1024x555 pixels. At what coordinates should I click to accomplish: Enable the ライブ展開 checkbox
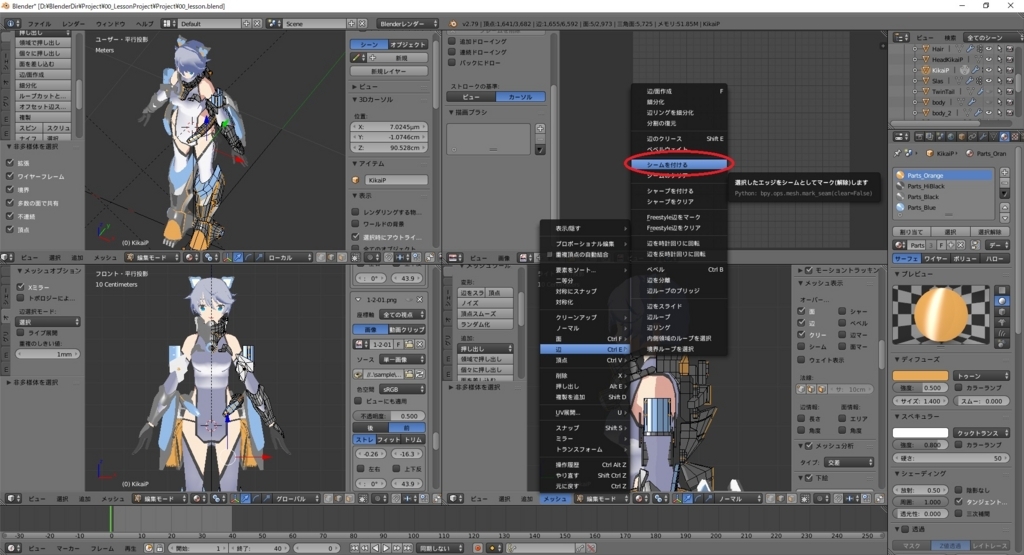(x=20, y=333)
